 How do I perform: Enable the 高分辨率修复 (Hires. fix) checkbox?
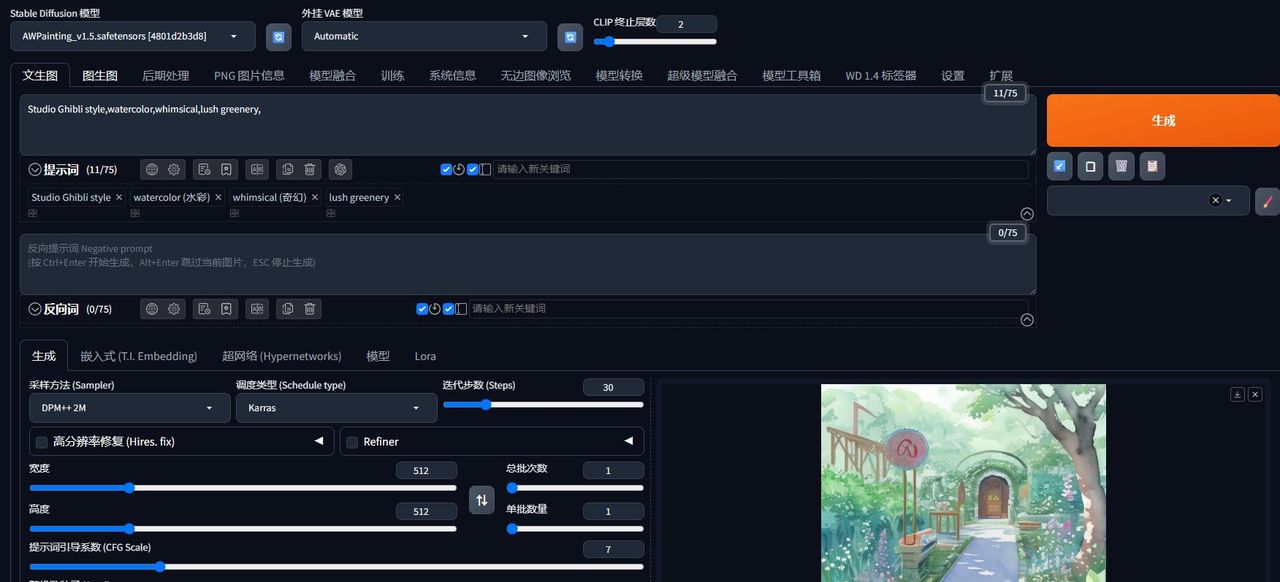(x=40, y=441)
